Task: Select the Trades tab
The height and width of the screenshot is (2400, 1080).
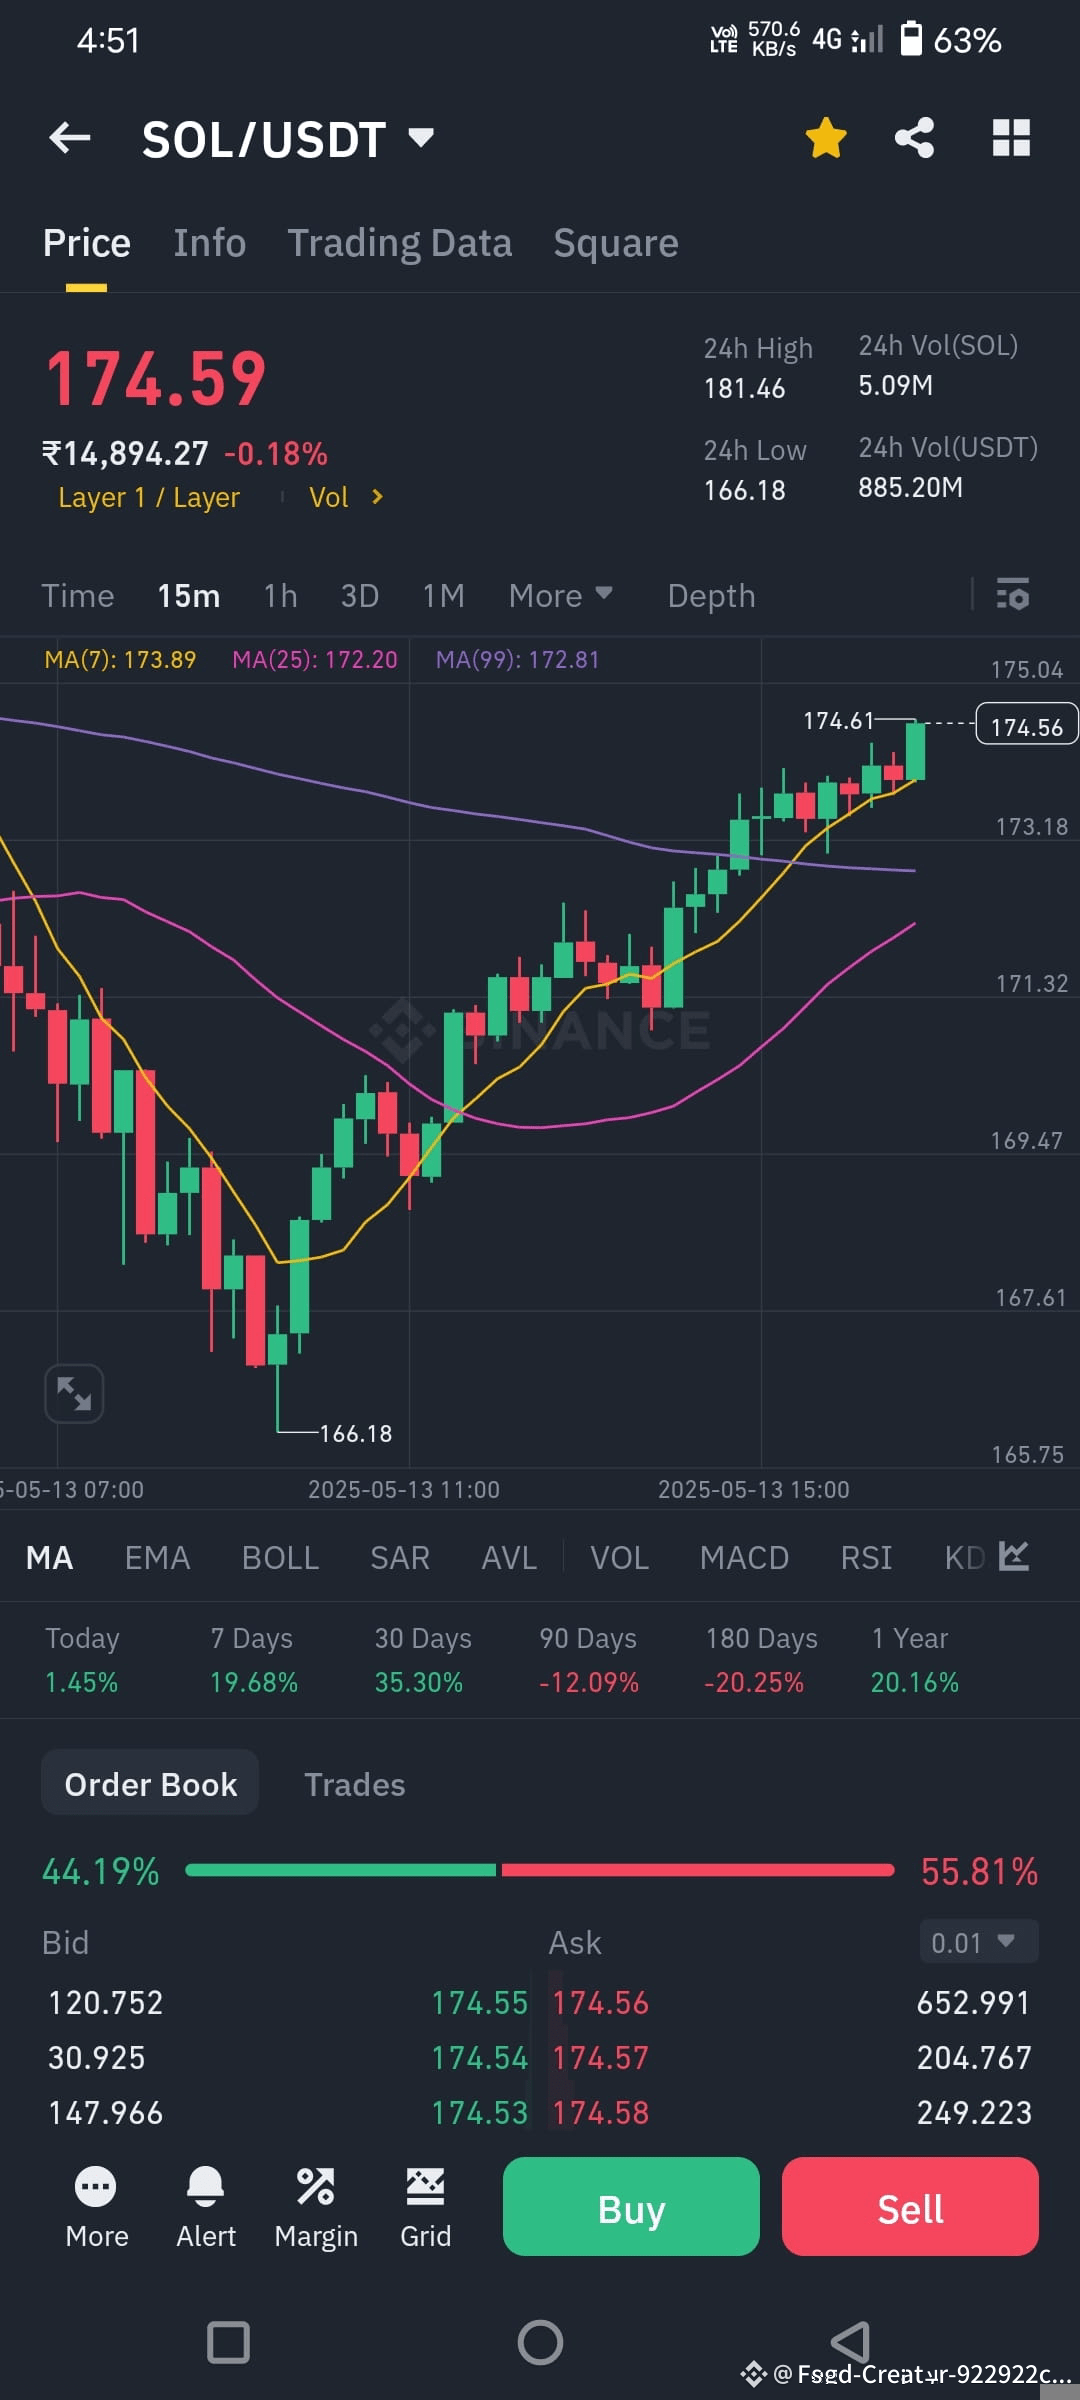Action: tap(354, 1784)
